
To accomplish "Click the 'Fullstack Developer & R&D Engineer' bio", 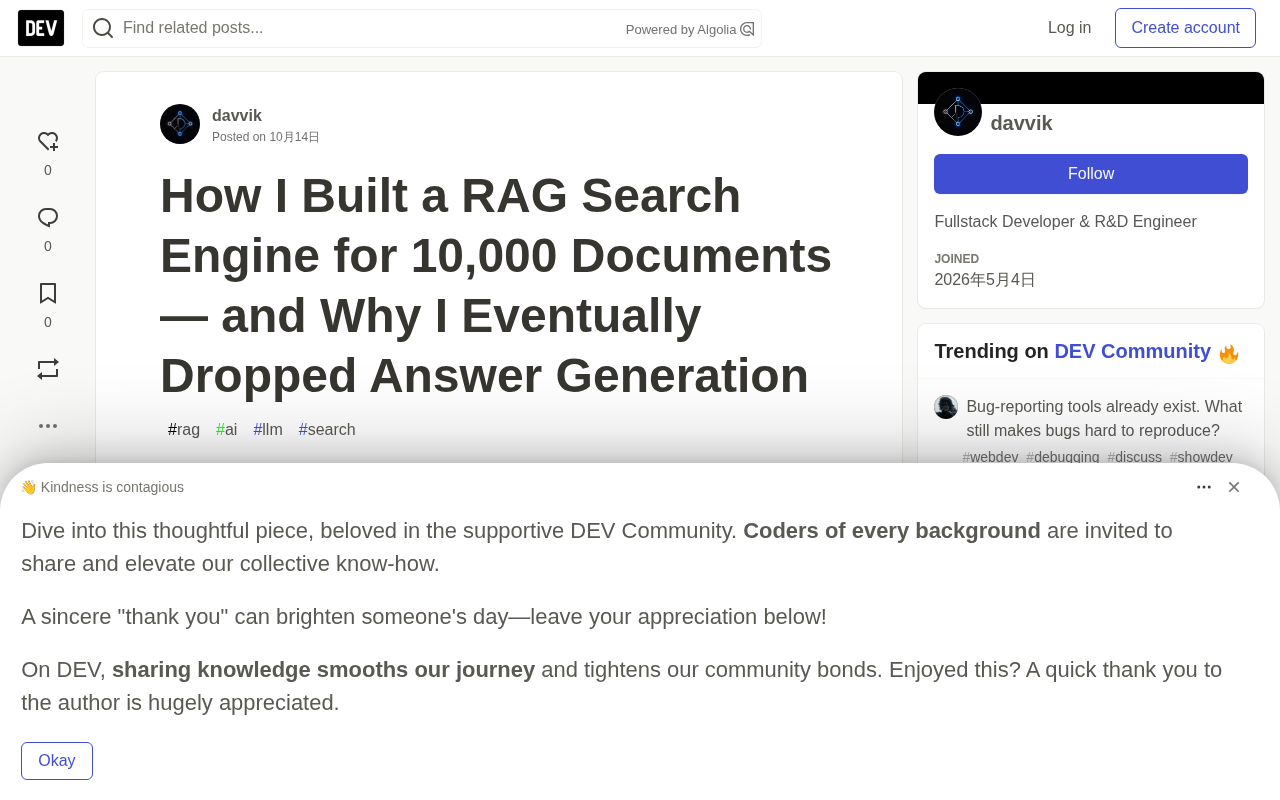I will (1065, 222).
